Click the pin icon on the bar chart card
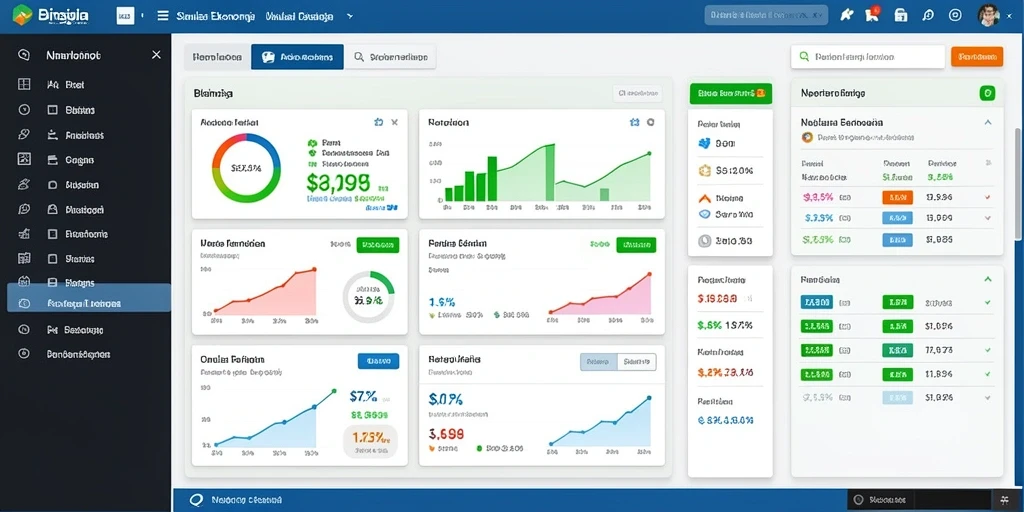The height and width of the screenshot is (512, 1024). (633, 122)
